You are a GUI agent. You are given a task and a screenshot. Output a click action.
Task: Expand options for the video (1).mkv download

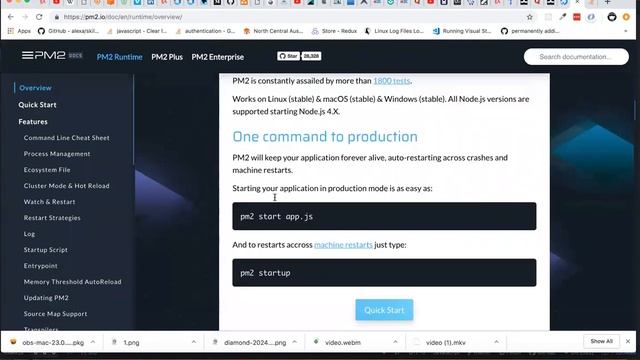tap(496, 342)
